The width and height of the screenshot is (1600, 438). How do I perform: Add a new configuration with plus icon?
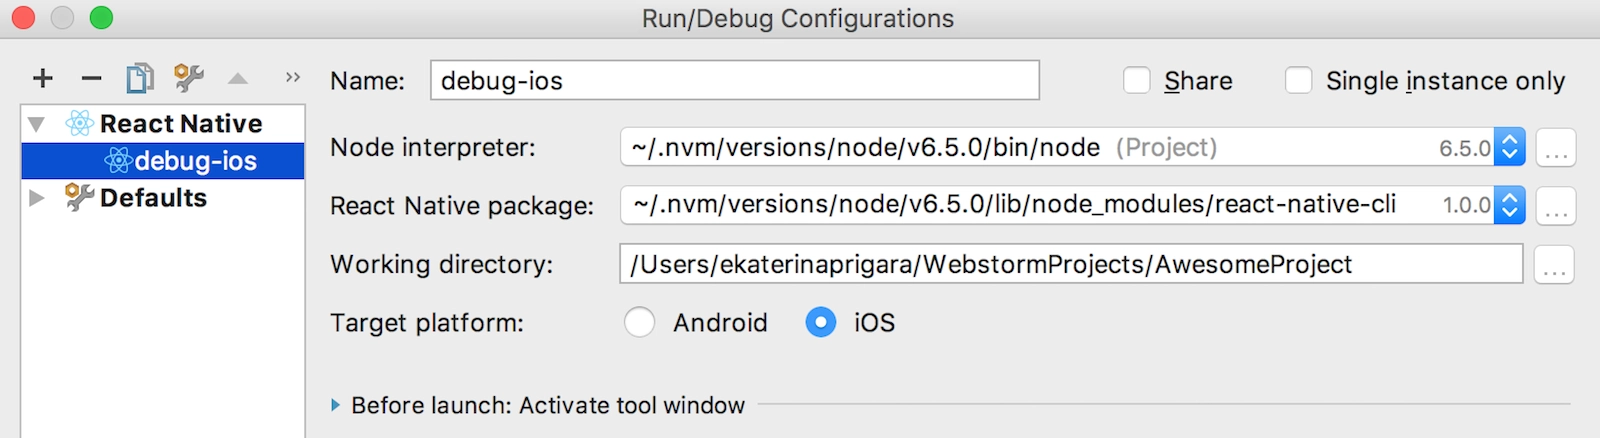coord(43,78)
